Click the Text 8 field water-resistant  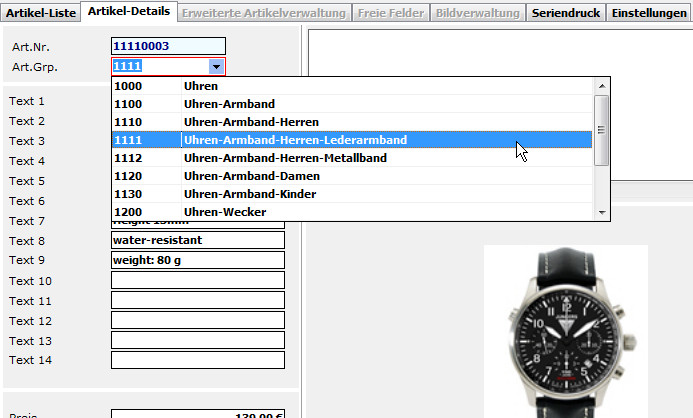[x=197, y=240]
